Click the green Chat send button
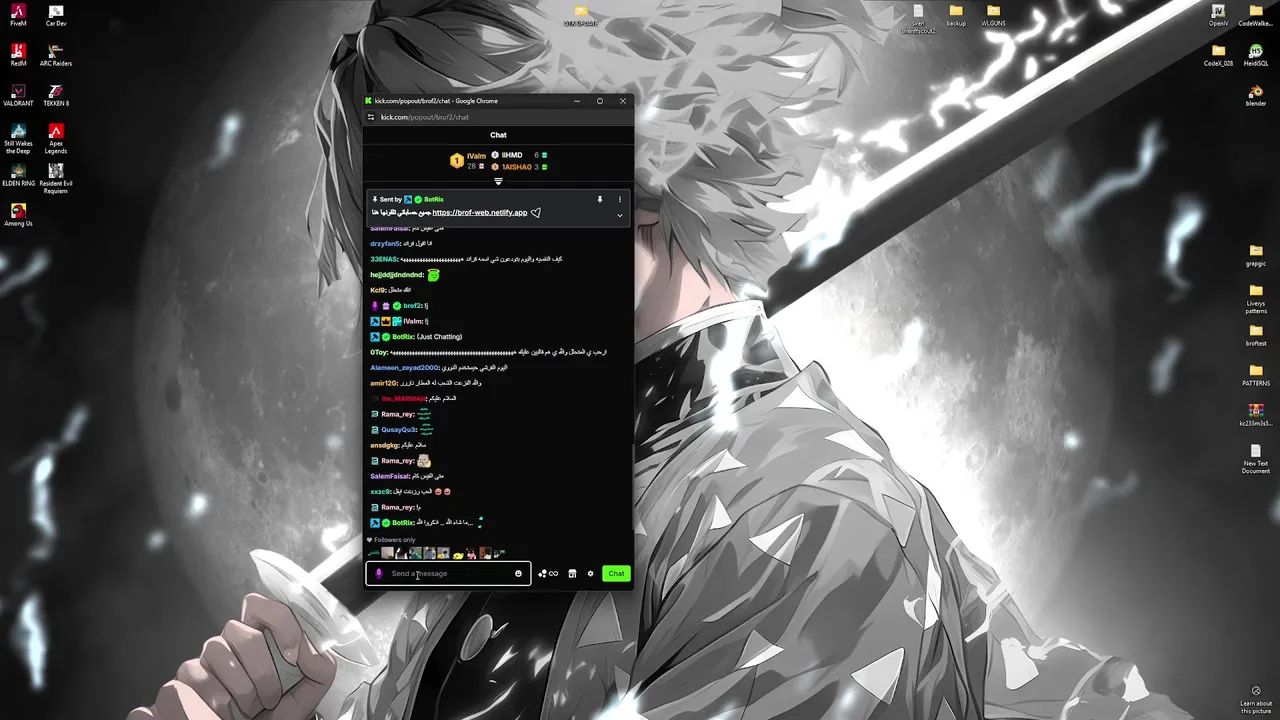Image resolution: width=1280 pixels, height=720 pixels. [616, 574]
